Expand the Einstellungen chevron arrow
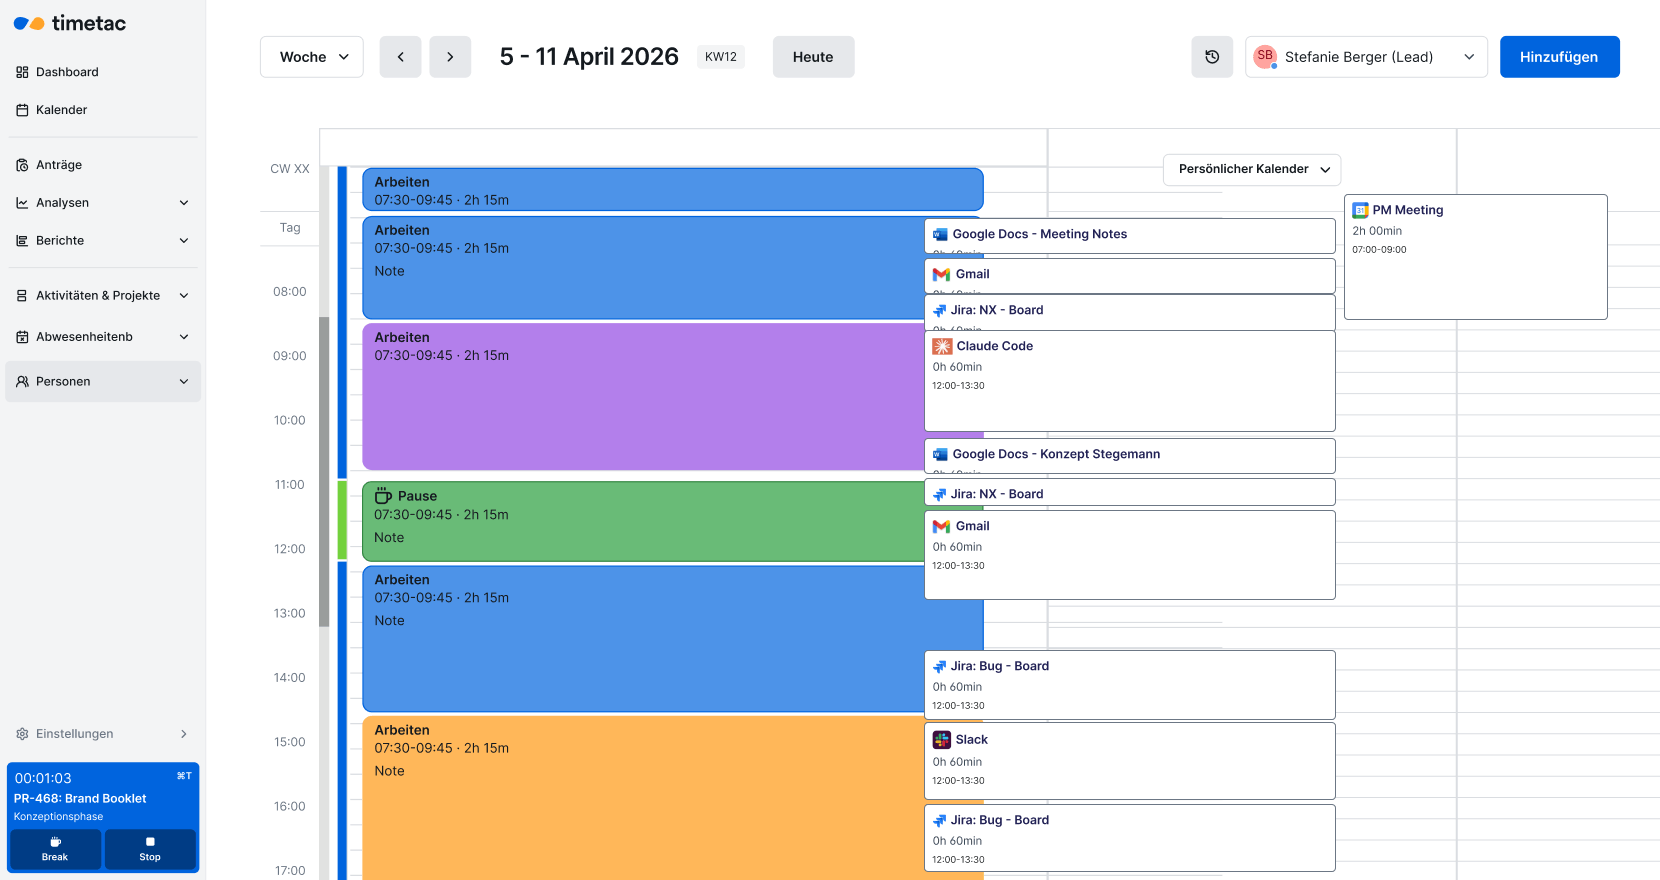Viewport: 1660px width, 880px height. click(184, 734)
